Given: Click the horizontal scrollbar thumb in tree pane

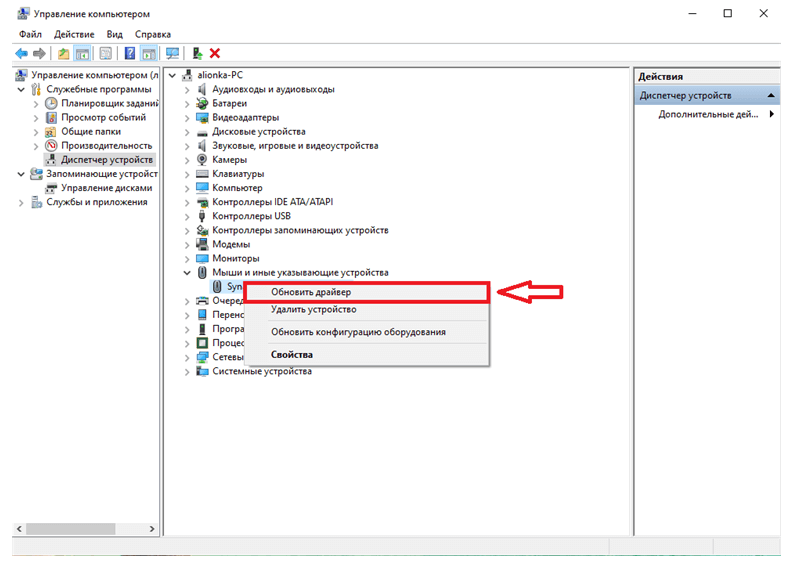Looking at the screenshot, I should [71, 528].
